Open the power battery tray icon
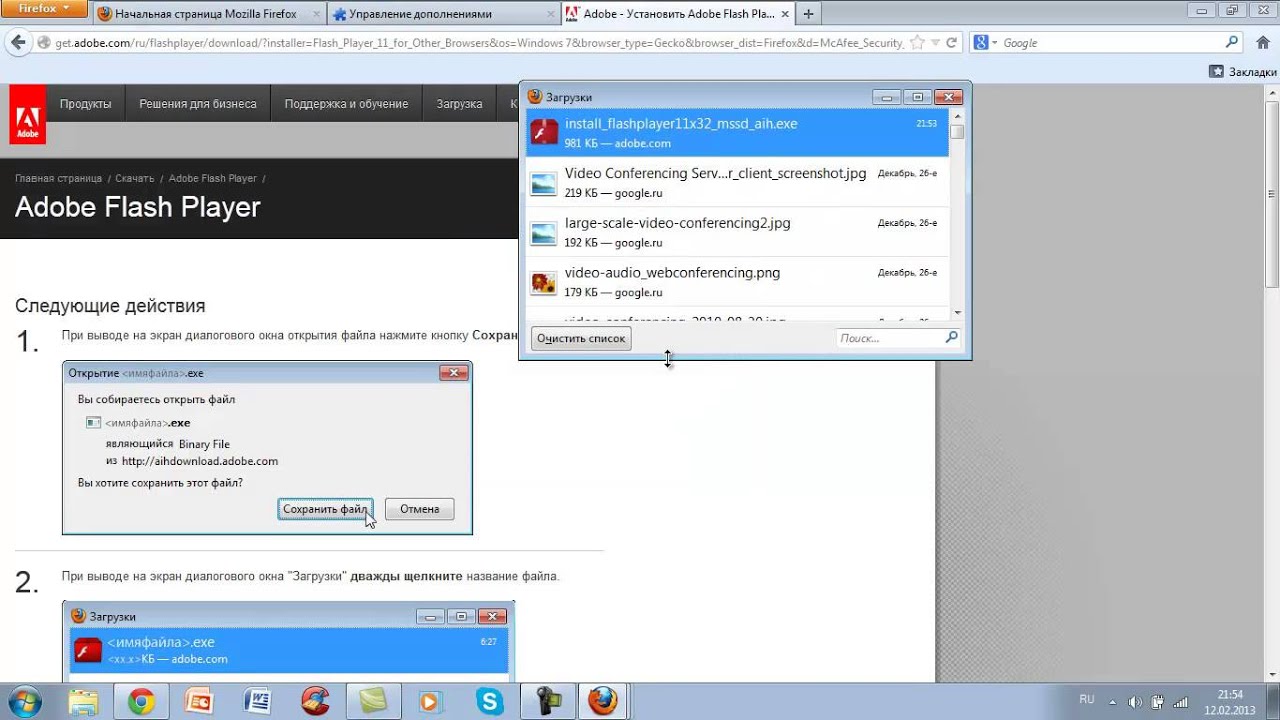 [x=1159, y=702]
